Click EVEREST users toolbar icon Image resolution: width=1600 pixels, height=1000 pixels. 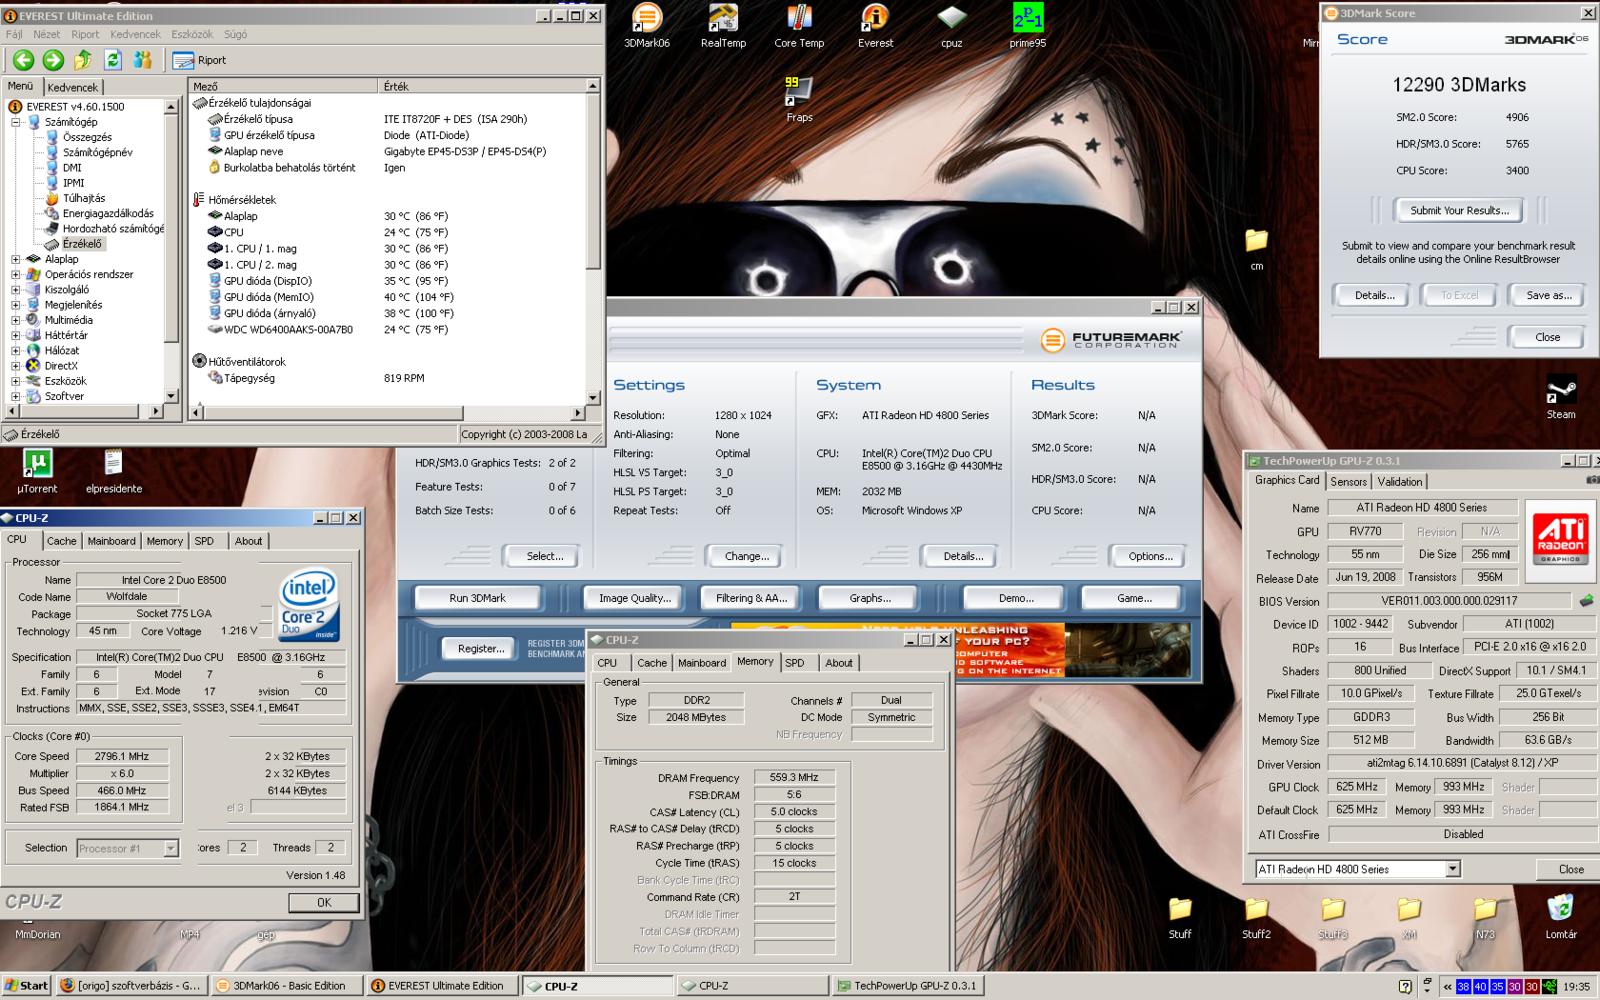coord(143,60)
